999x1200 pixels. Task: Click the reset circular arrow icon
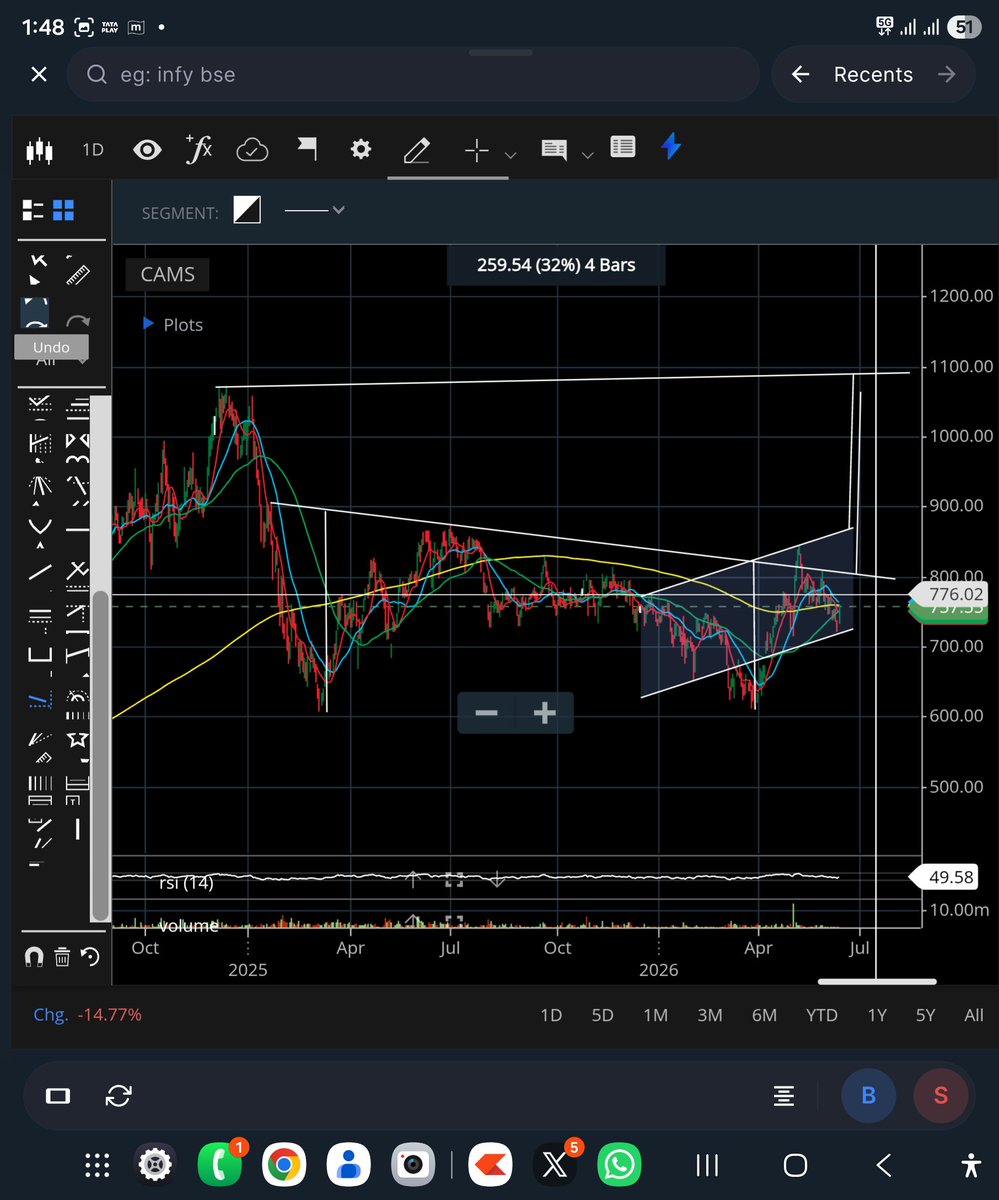90,958
